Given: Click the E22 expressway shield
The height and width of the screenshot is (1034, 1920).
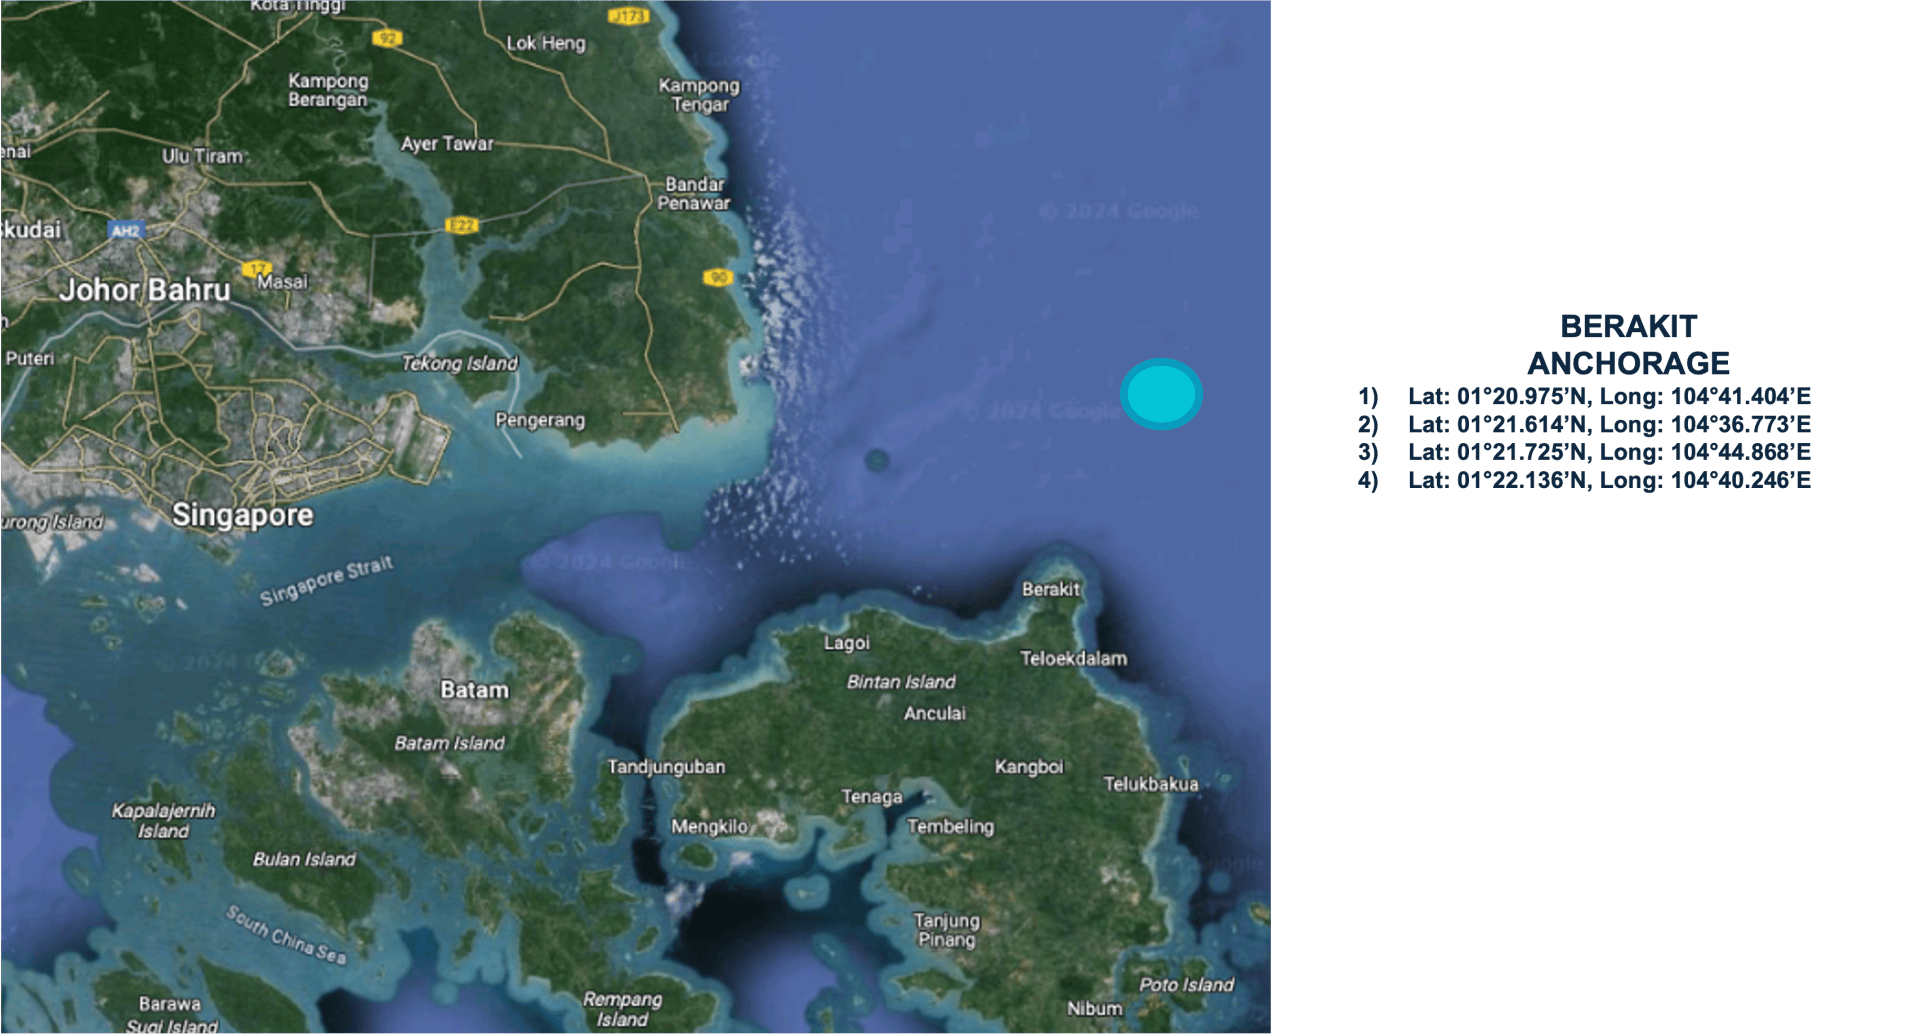Looking at the screenshot, I should click(461, 225).
